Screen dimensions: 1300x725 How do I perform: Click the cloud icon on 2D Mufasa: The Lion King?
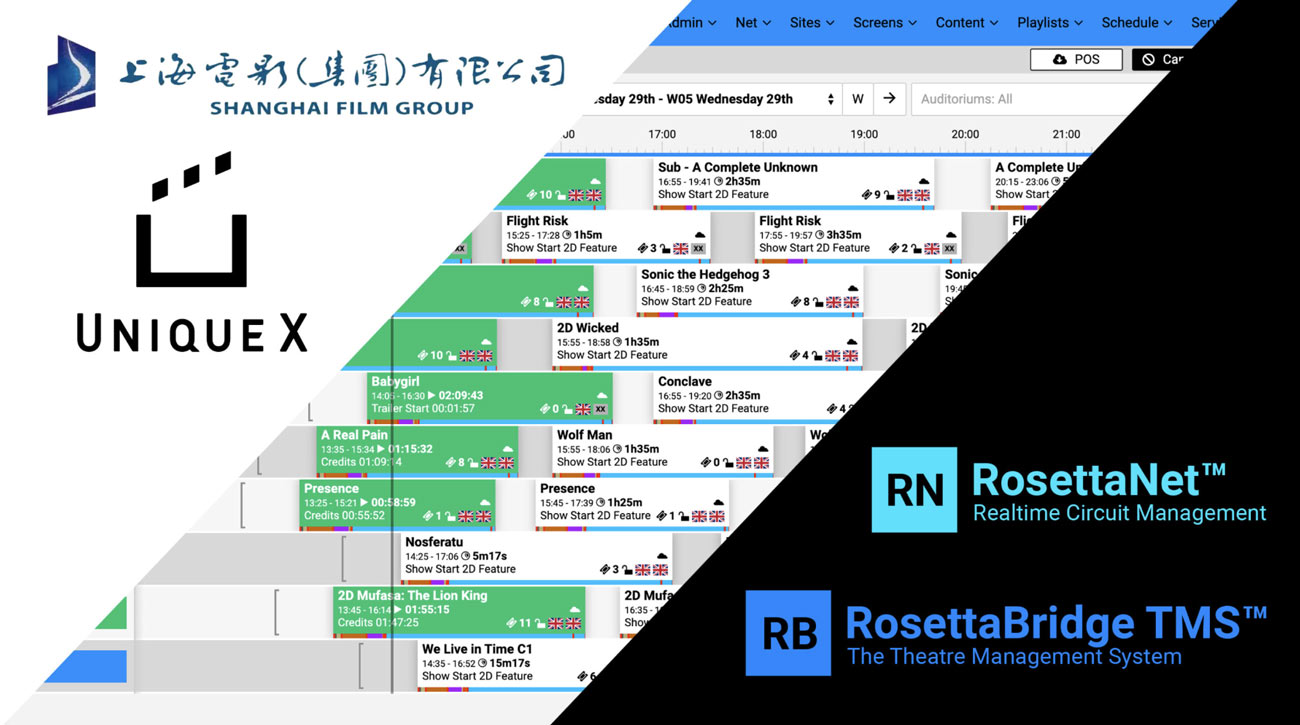pyautogui.click(x=574, y=610)
